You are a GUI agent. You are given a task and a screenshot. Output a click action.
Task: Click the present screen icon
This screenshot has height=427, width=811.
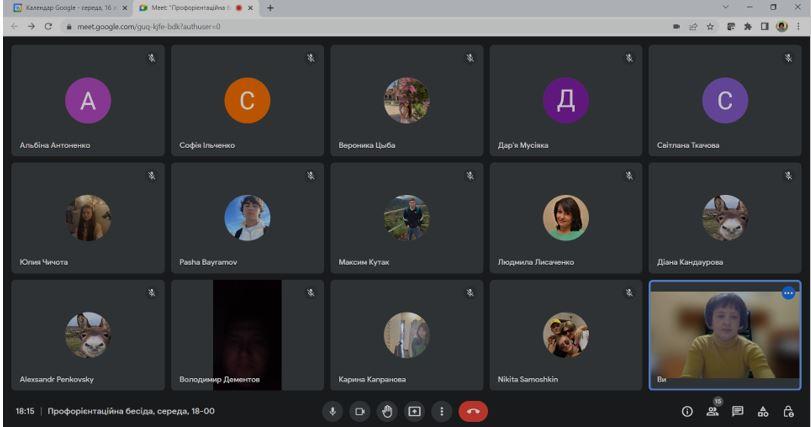coord(413,410)
